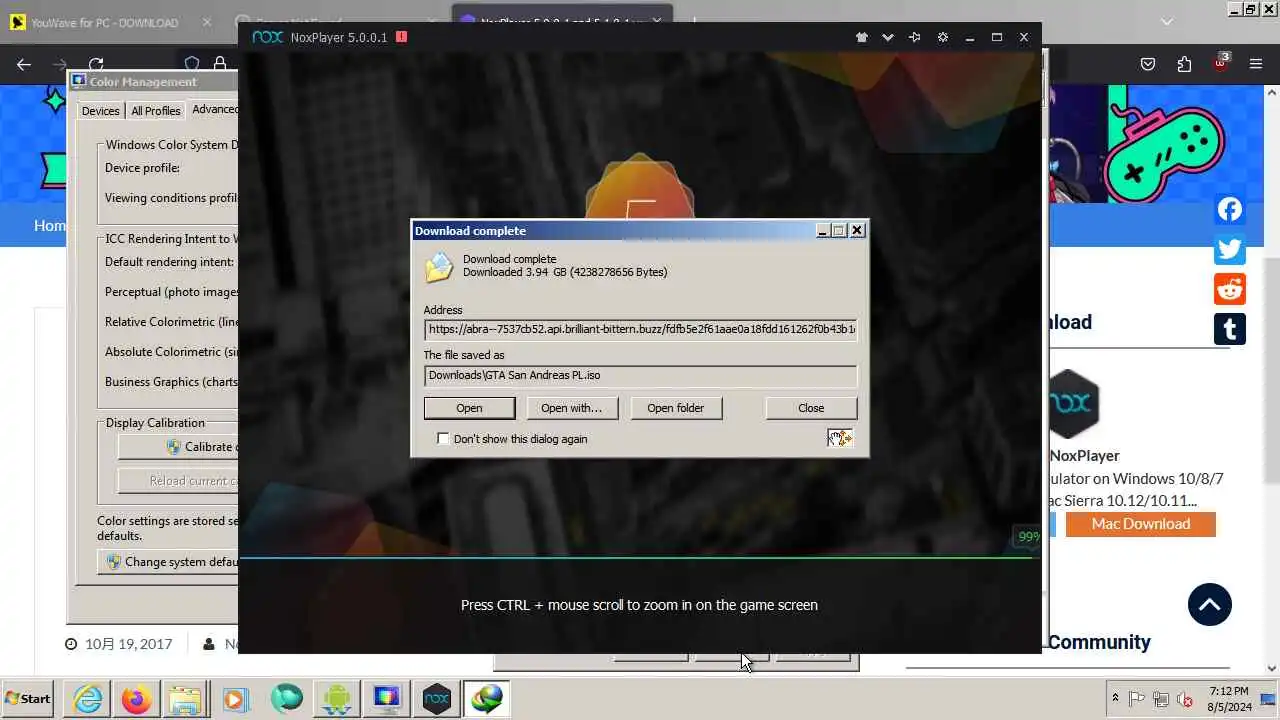This screenshot has height=720, width=1280.
Task: Click browser page vertical scrollbar down arrow
Action: (1271, 668)
